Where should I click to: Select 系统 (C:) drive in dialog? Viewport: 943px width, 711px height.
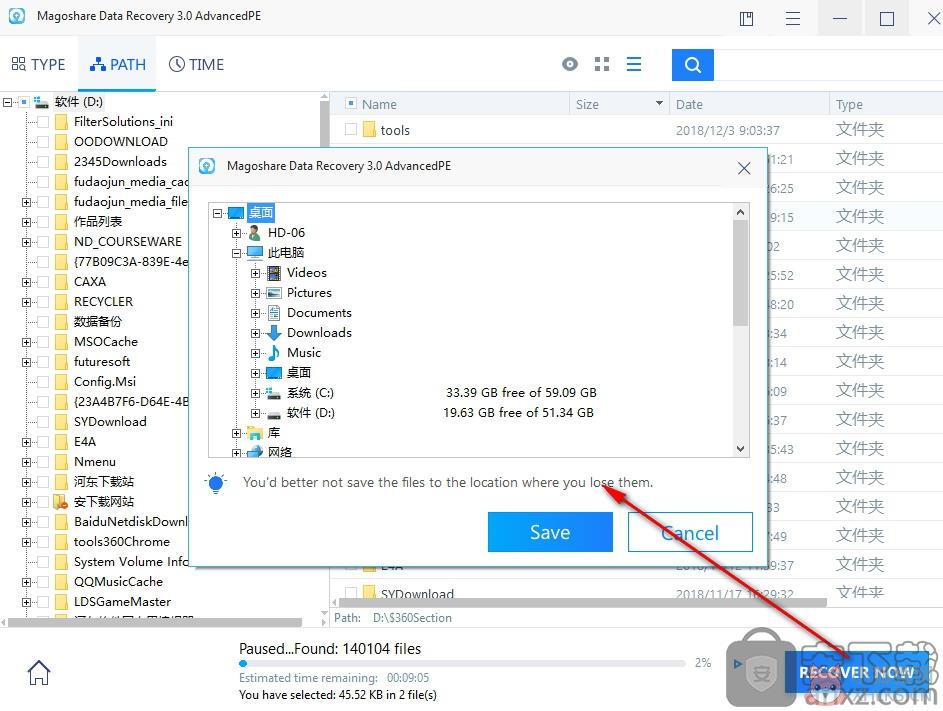click(310, 393)
